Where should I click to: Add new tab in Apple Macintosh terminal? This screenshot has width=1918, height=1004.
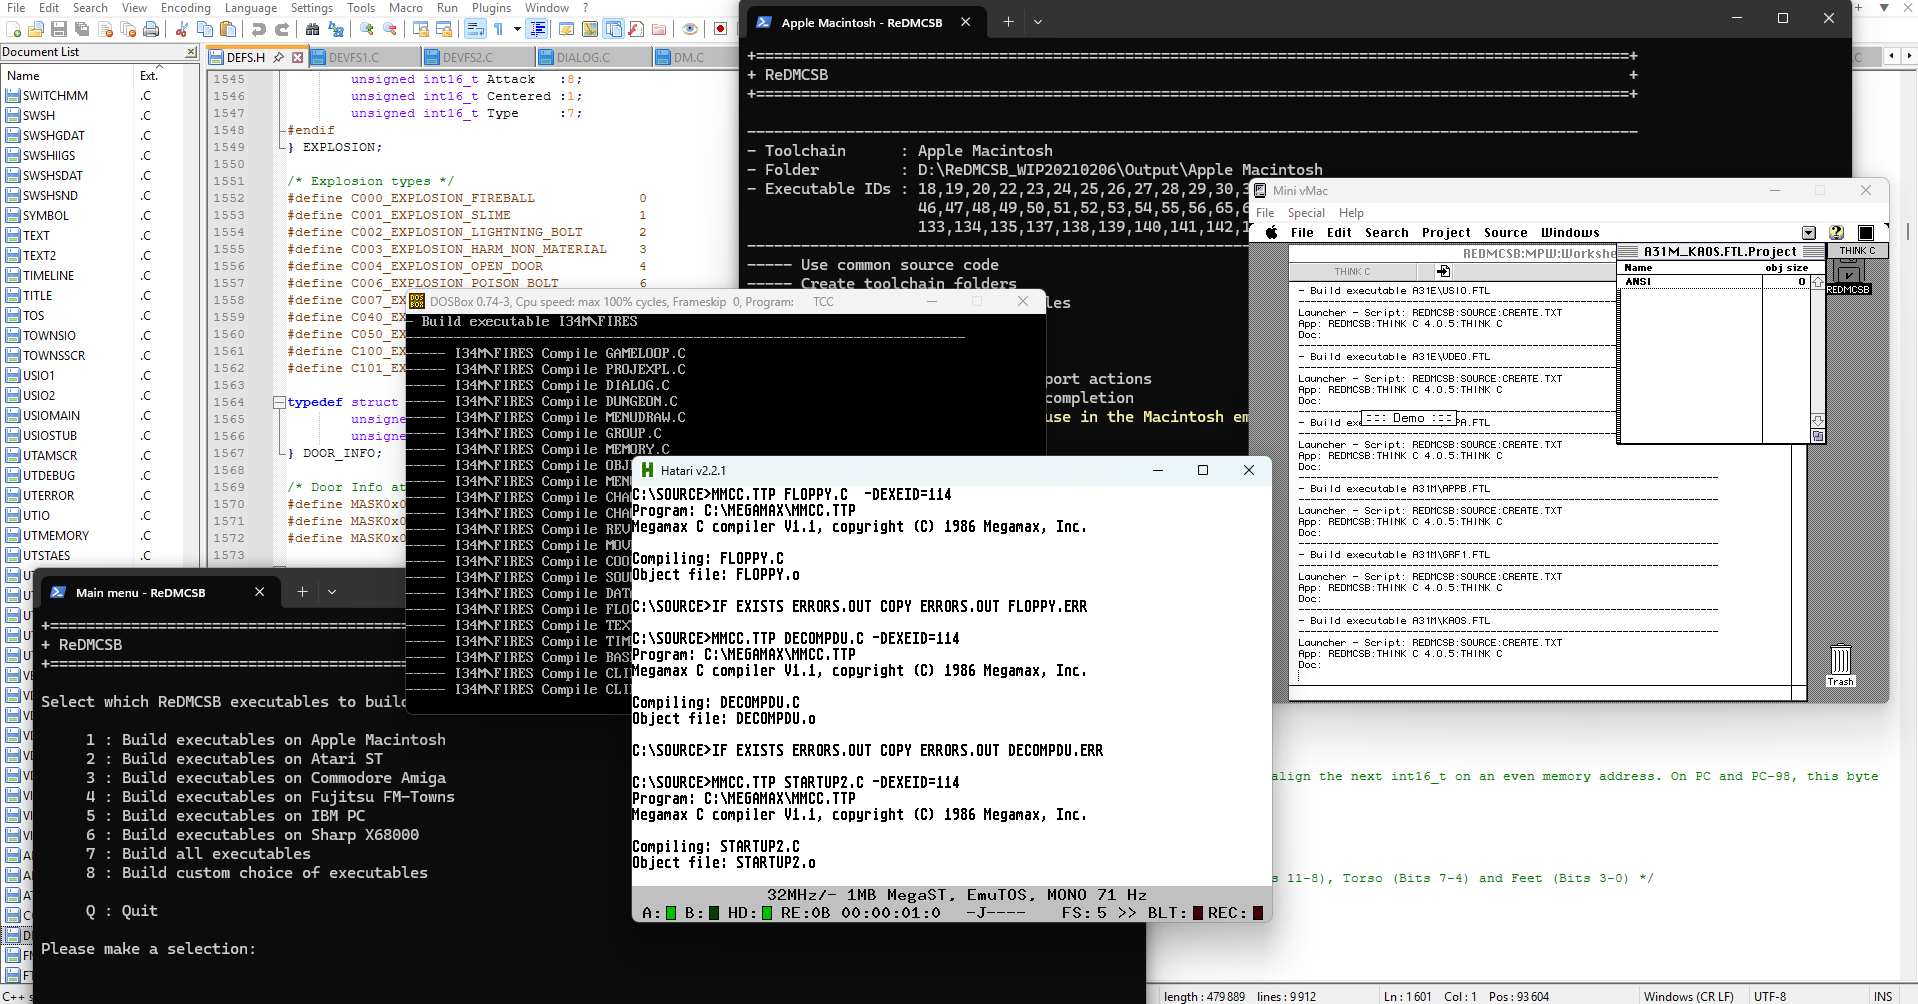1008,21
